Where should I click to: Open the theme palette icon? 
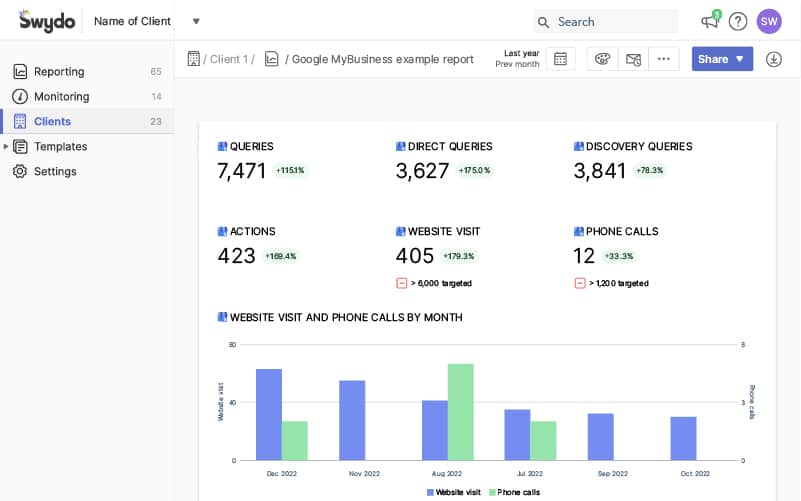click(x=603, y=59)
